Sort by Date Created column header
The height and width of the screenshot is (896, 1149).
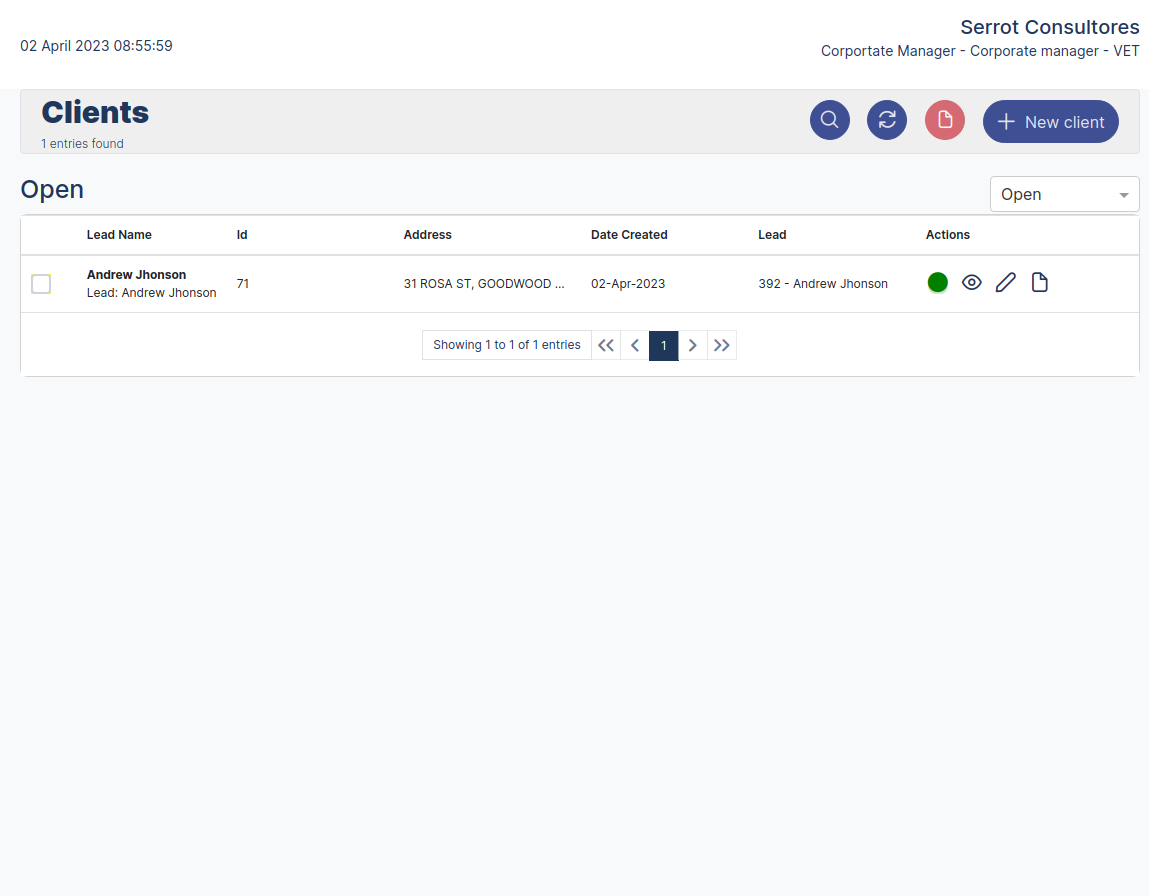(x=629, y=235)
